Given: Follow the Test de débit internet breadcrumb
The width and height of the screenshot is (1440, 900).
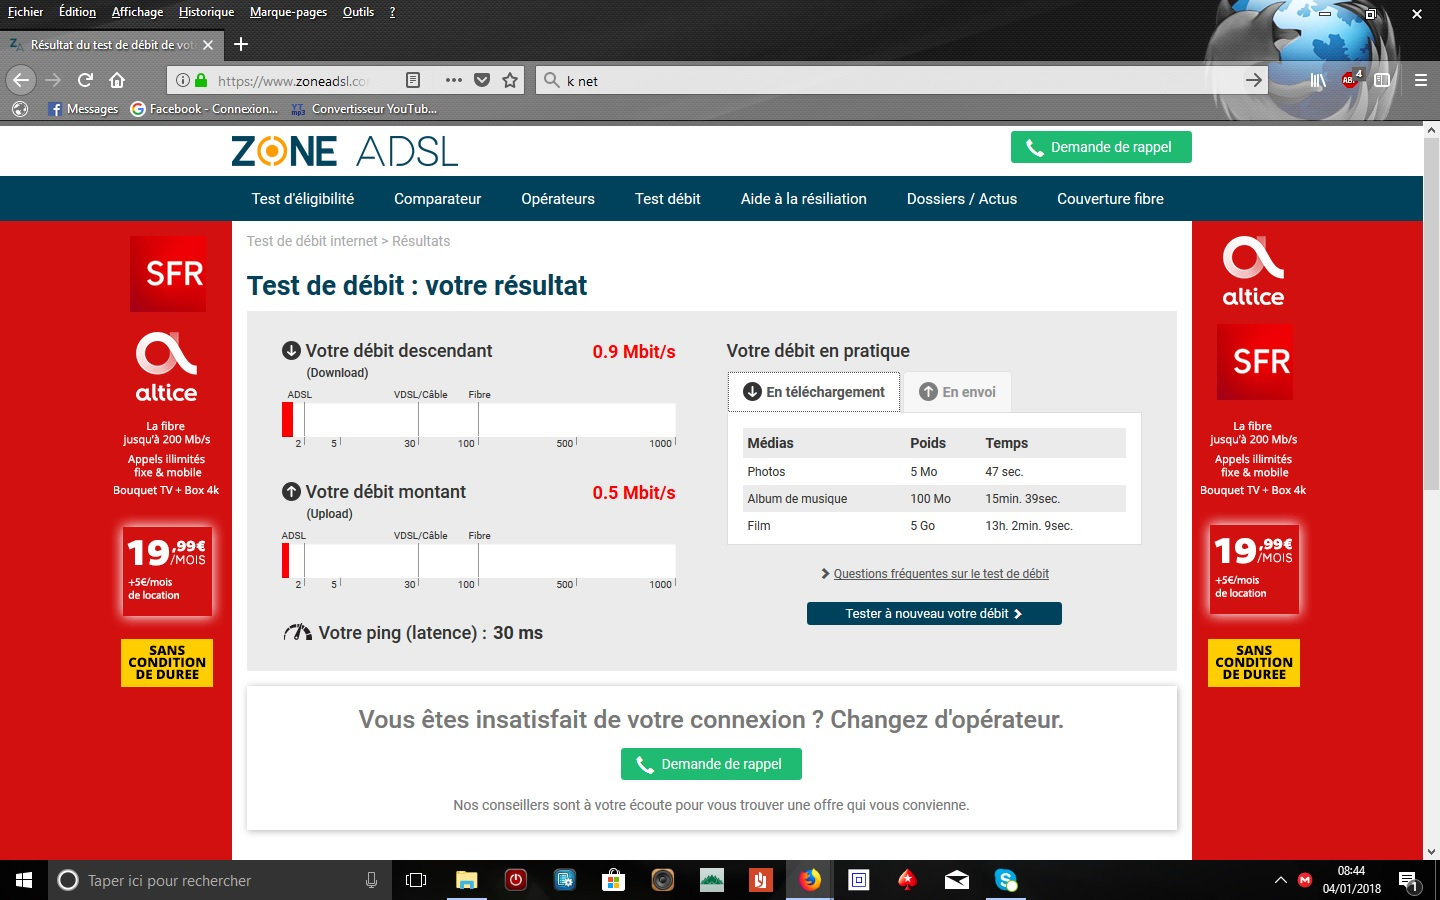Looking at the screenshot, I should 312,241.
